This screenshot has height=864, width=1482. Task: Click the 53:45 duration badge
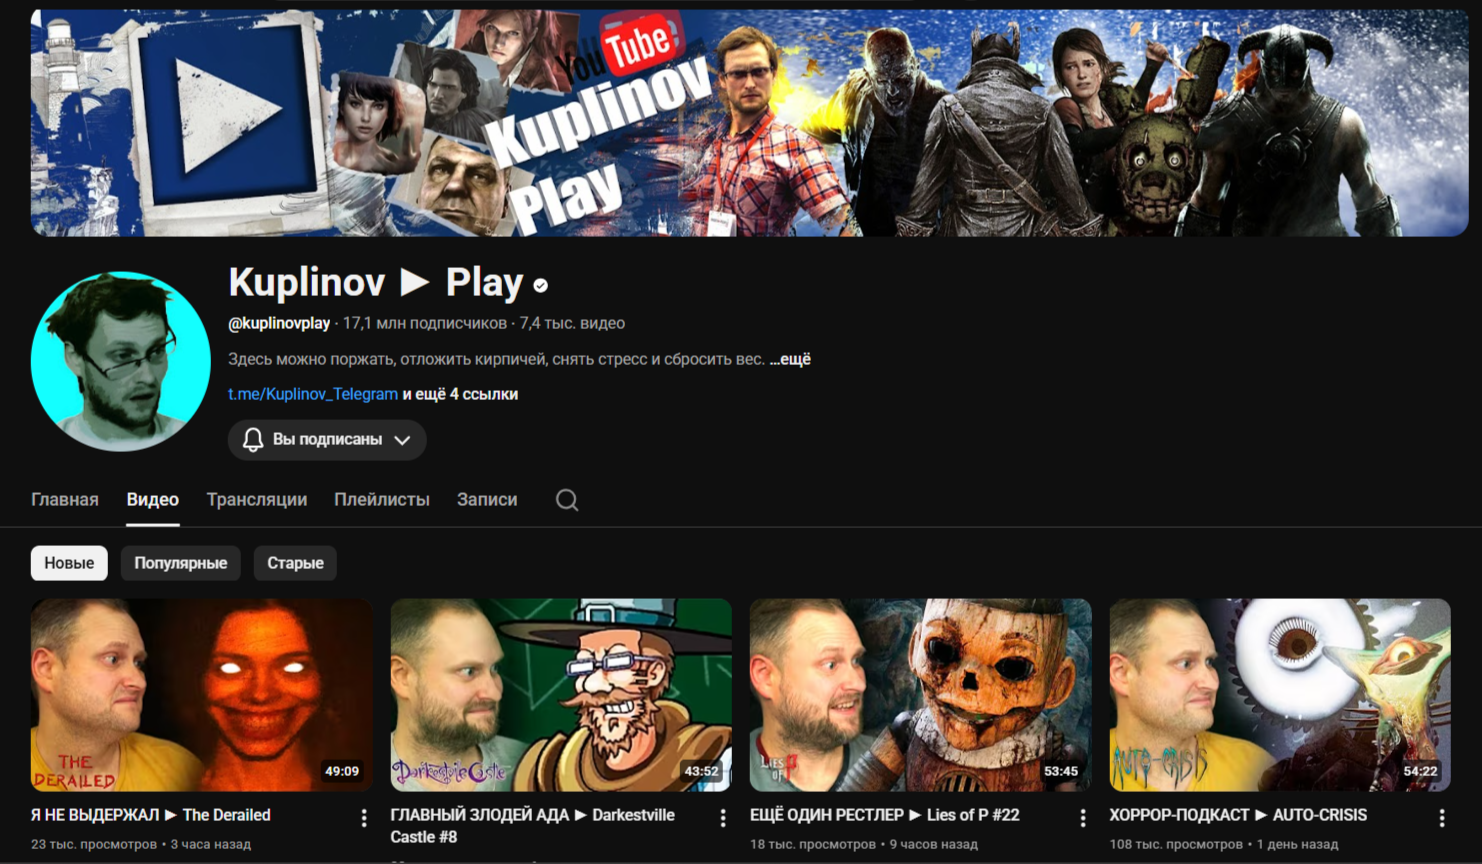[1061, 771]
